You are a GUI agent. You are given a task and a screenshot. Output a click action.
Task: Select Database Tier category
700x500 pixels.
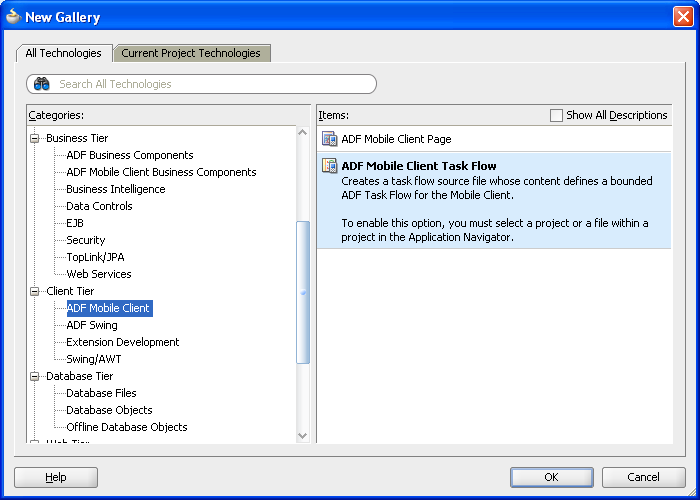click(80, 376)
